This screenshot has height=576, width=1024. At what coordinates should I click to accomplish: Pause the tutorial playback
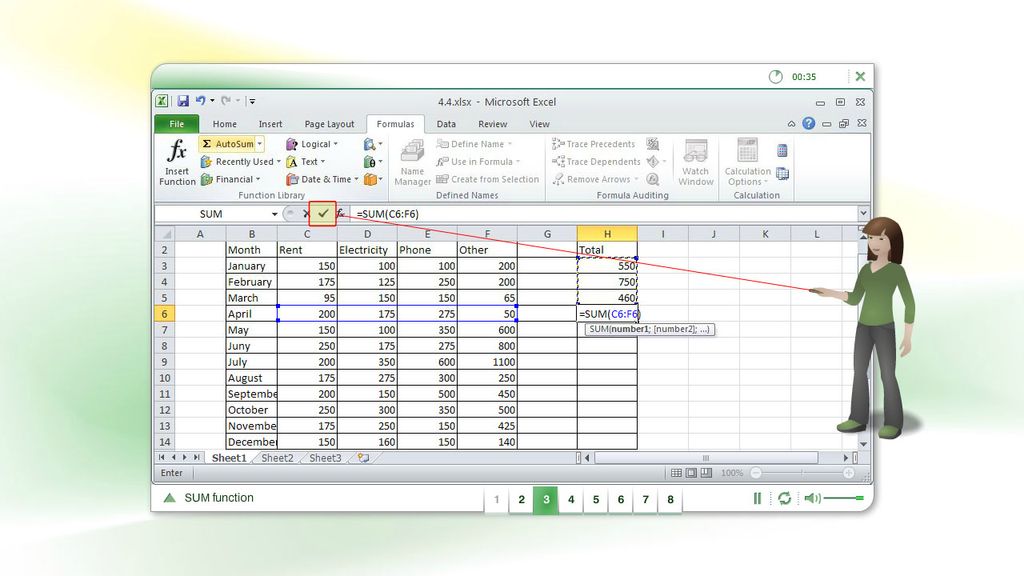[x=757, y=498]
